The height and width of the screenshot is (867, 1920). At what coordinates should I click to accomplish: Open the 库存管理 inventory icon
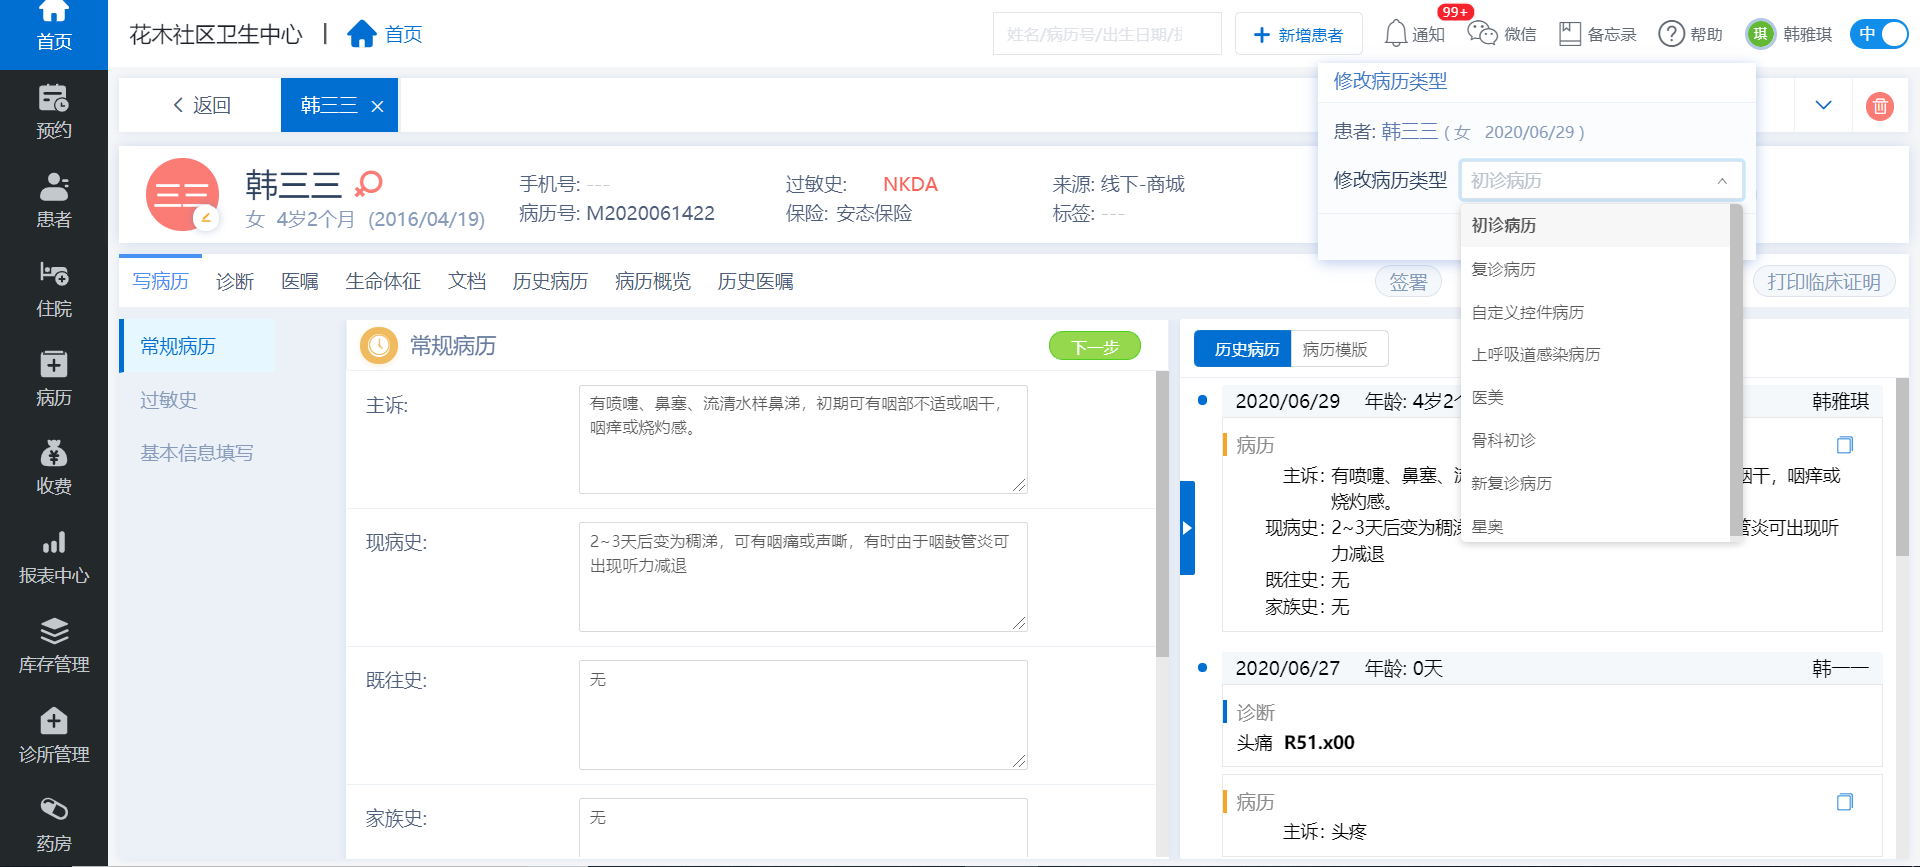click(x=54, y=632)
